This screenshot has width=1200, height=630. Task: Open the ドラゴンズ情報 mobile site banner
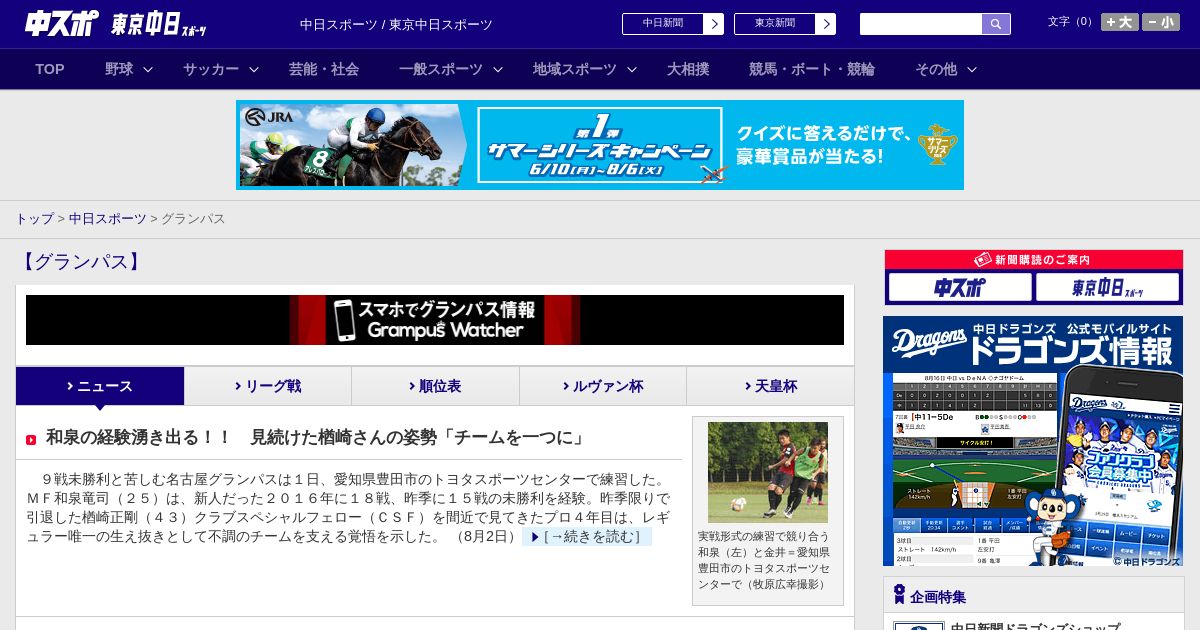tap(1033, 441)
